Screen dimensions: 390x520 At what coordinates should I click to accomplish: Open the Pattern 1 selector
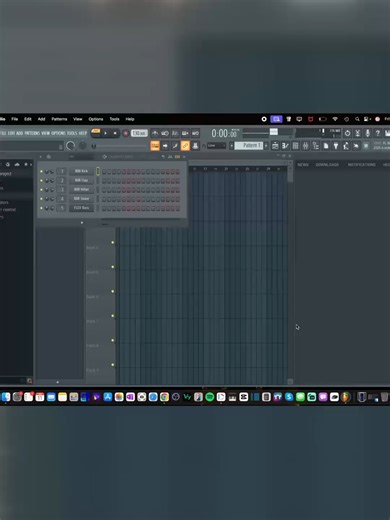click(x=249, y=145)
